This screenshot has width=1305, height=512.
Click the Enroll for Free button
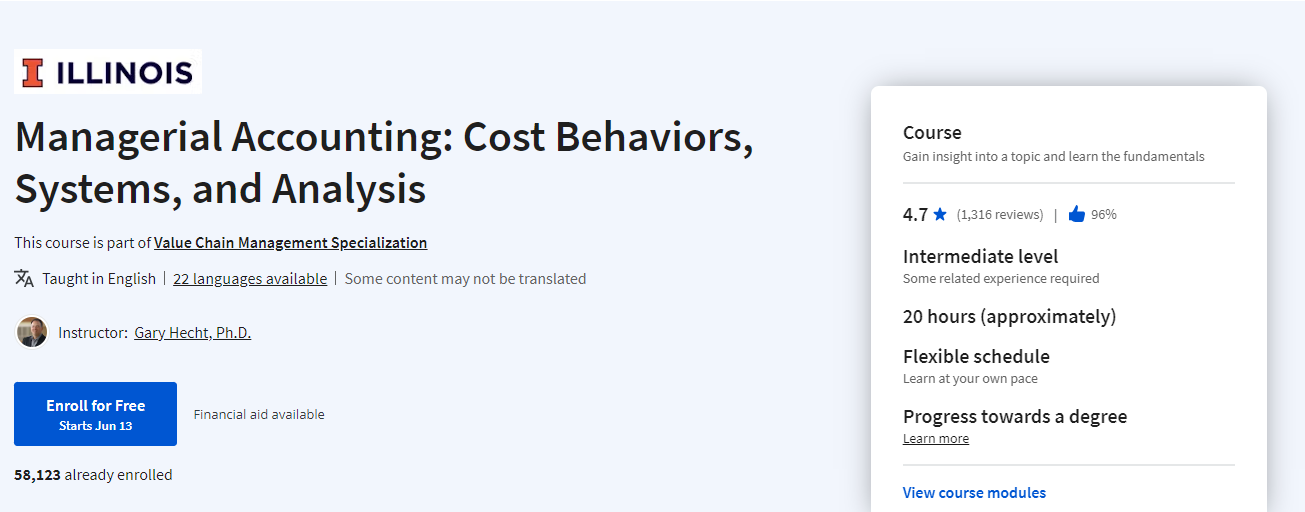point(95,414)
